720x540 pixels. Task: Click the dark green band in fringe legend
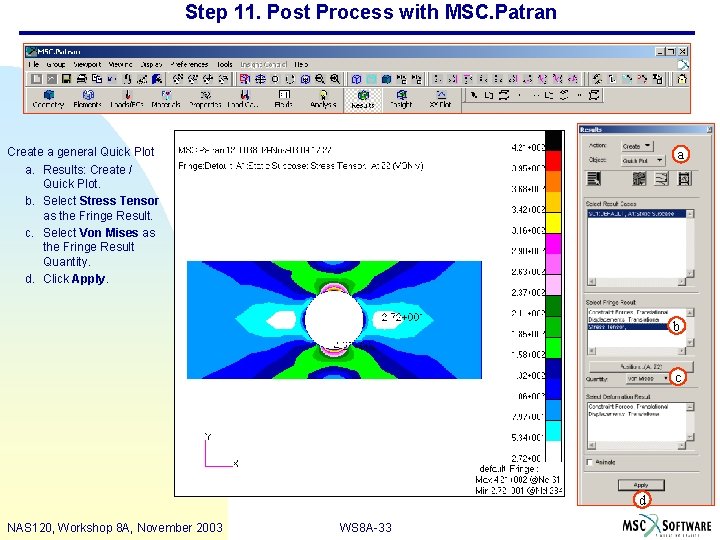[553, 306]
